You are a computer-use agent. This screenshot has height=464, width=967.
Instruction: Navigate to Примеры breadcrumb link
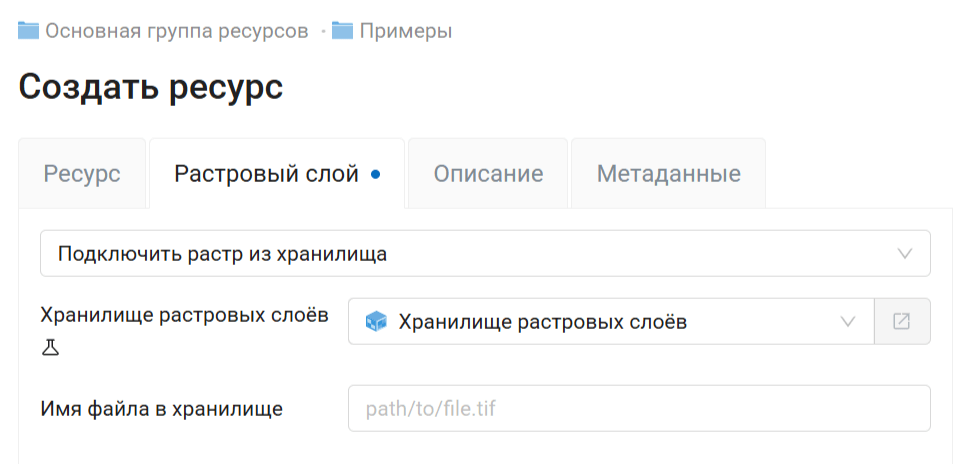pyautogui.click(x=405, y=31)
